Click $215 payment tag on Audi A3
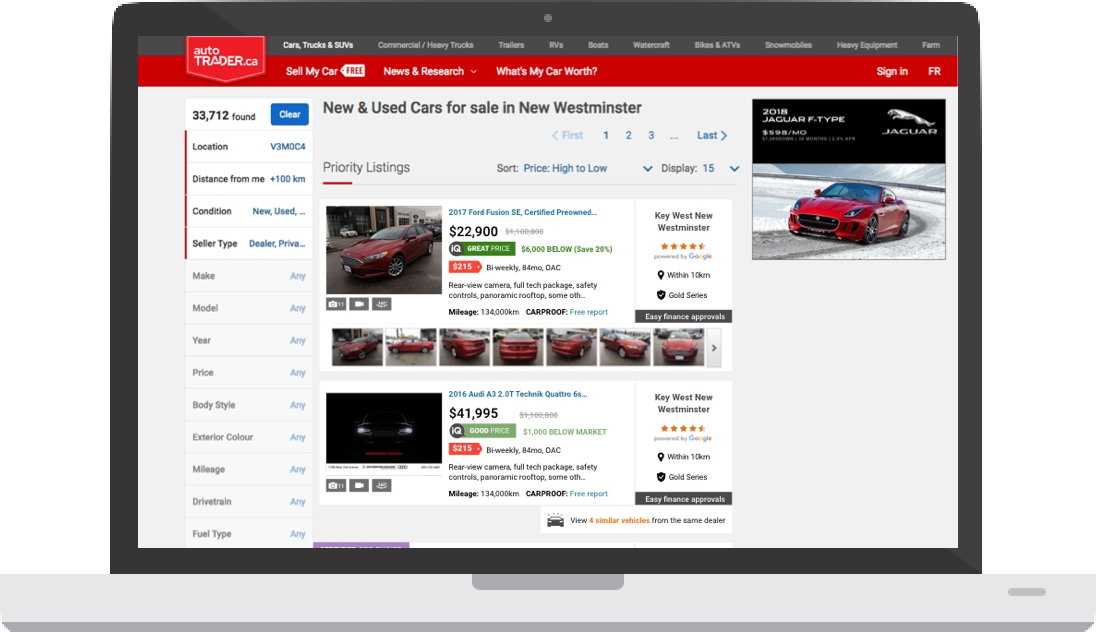This screenshot has height=632, width=1096. click(465, 449)
